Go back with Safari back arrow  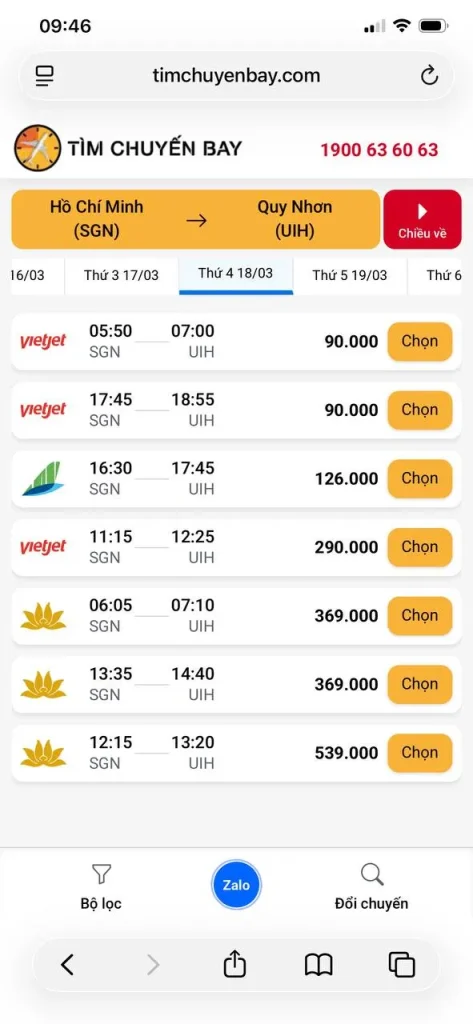[x=67, y=965]
